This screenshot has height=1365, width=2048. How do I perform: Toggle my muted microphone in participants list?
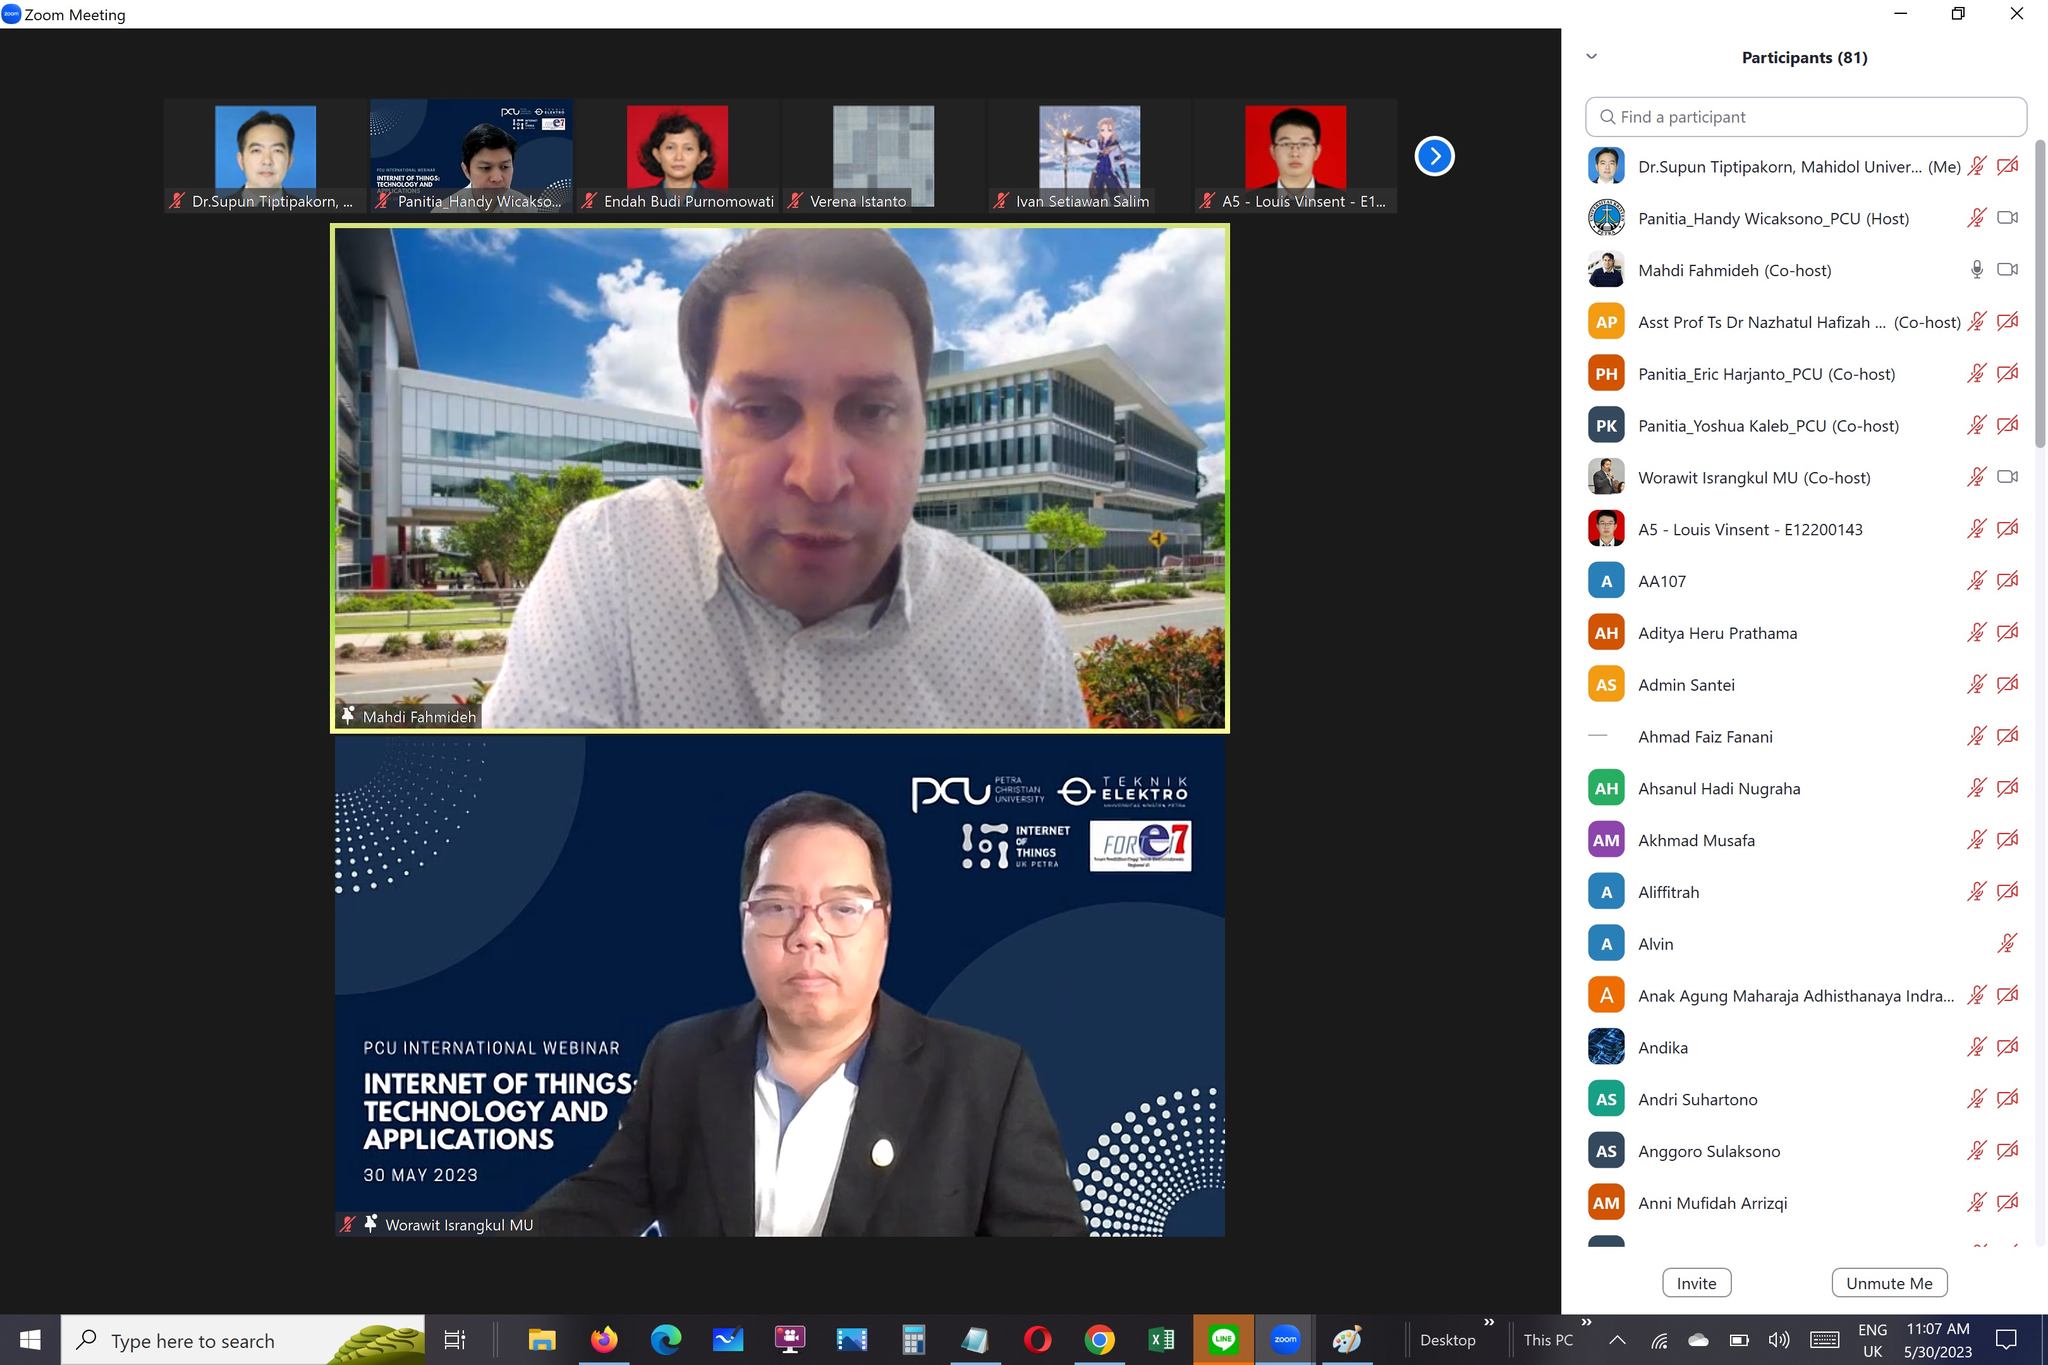[1976, 166]
